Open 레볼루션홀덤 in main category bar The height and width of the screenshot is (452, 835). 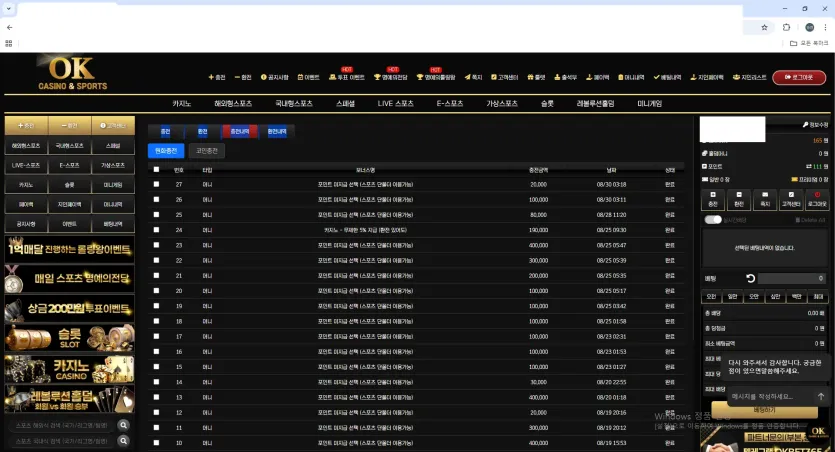pyautogui.click(x=595, y=103)
